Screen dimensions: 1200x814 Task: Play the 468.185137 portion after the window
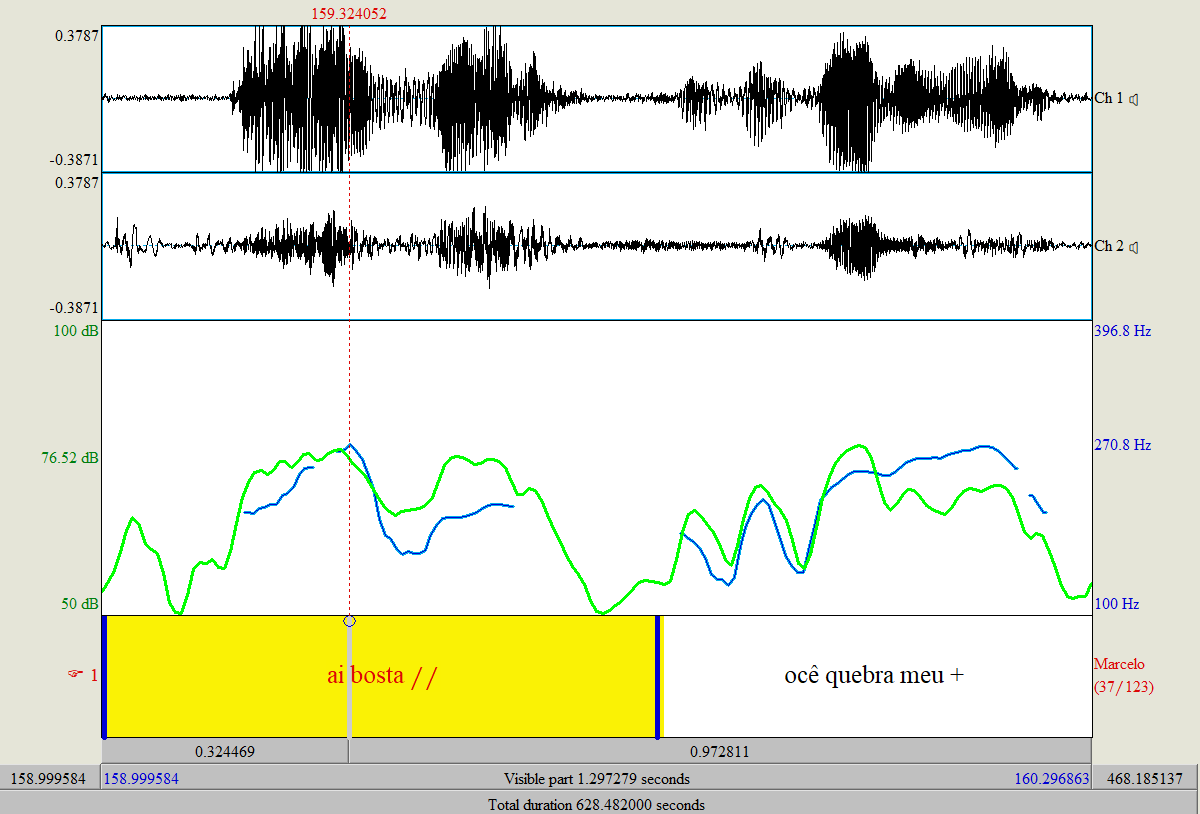1146,778
